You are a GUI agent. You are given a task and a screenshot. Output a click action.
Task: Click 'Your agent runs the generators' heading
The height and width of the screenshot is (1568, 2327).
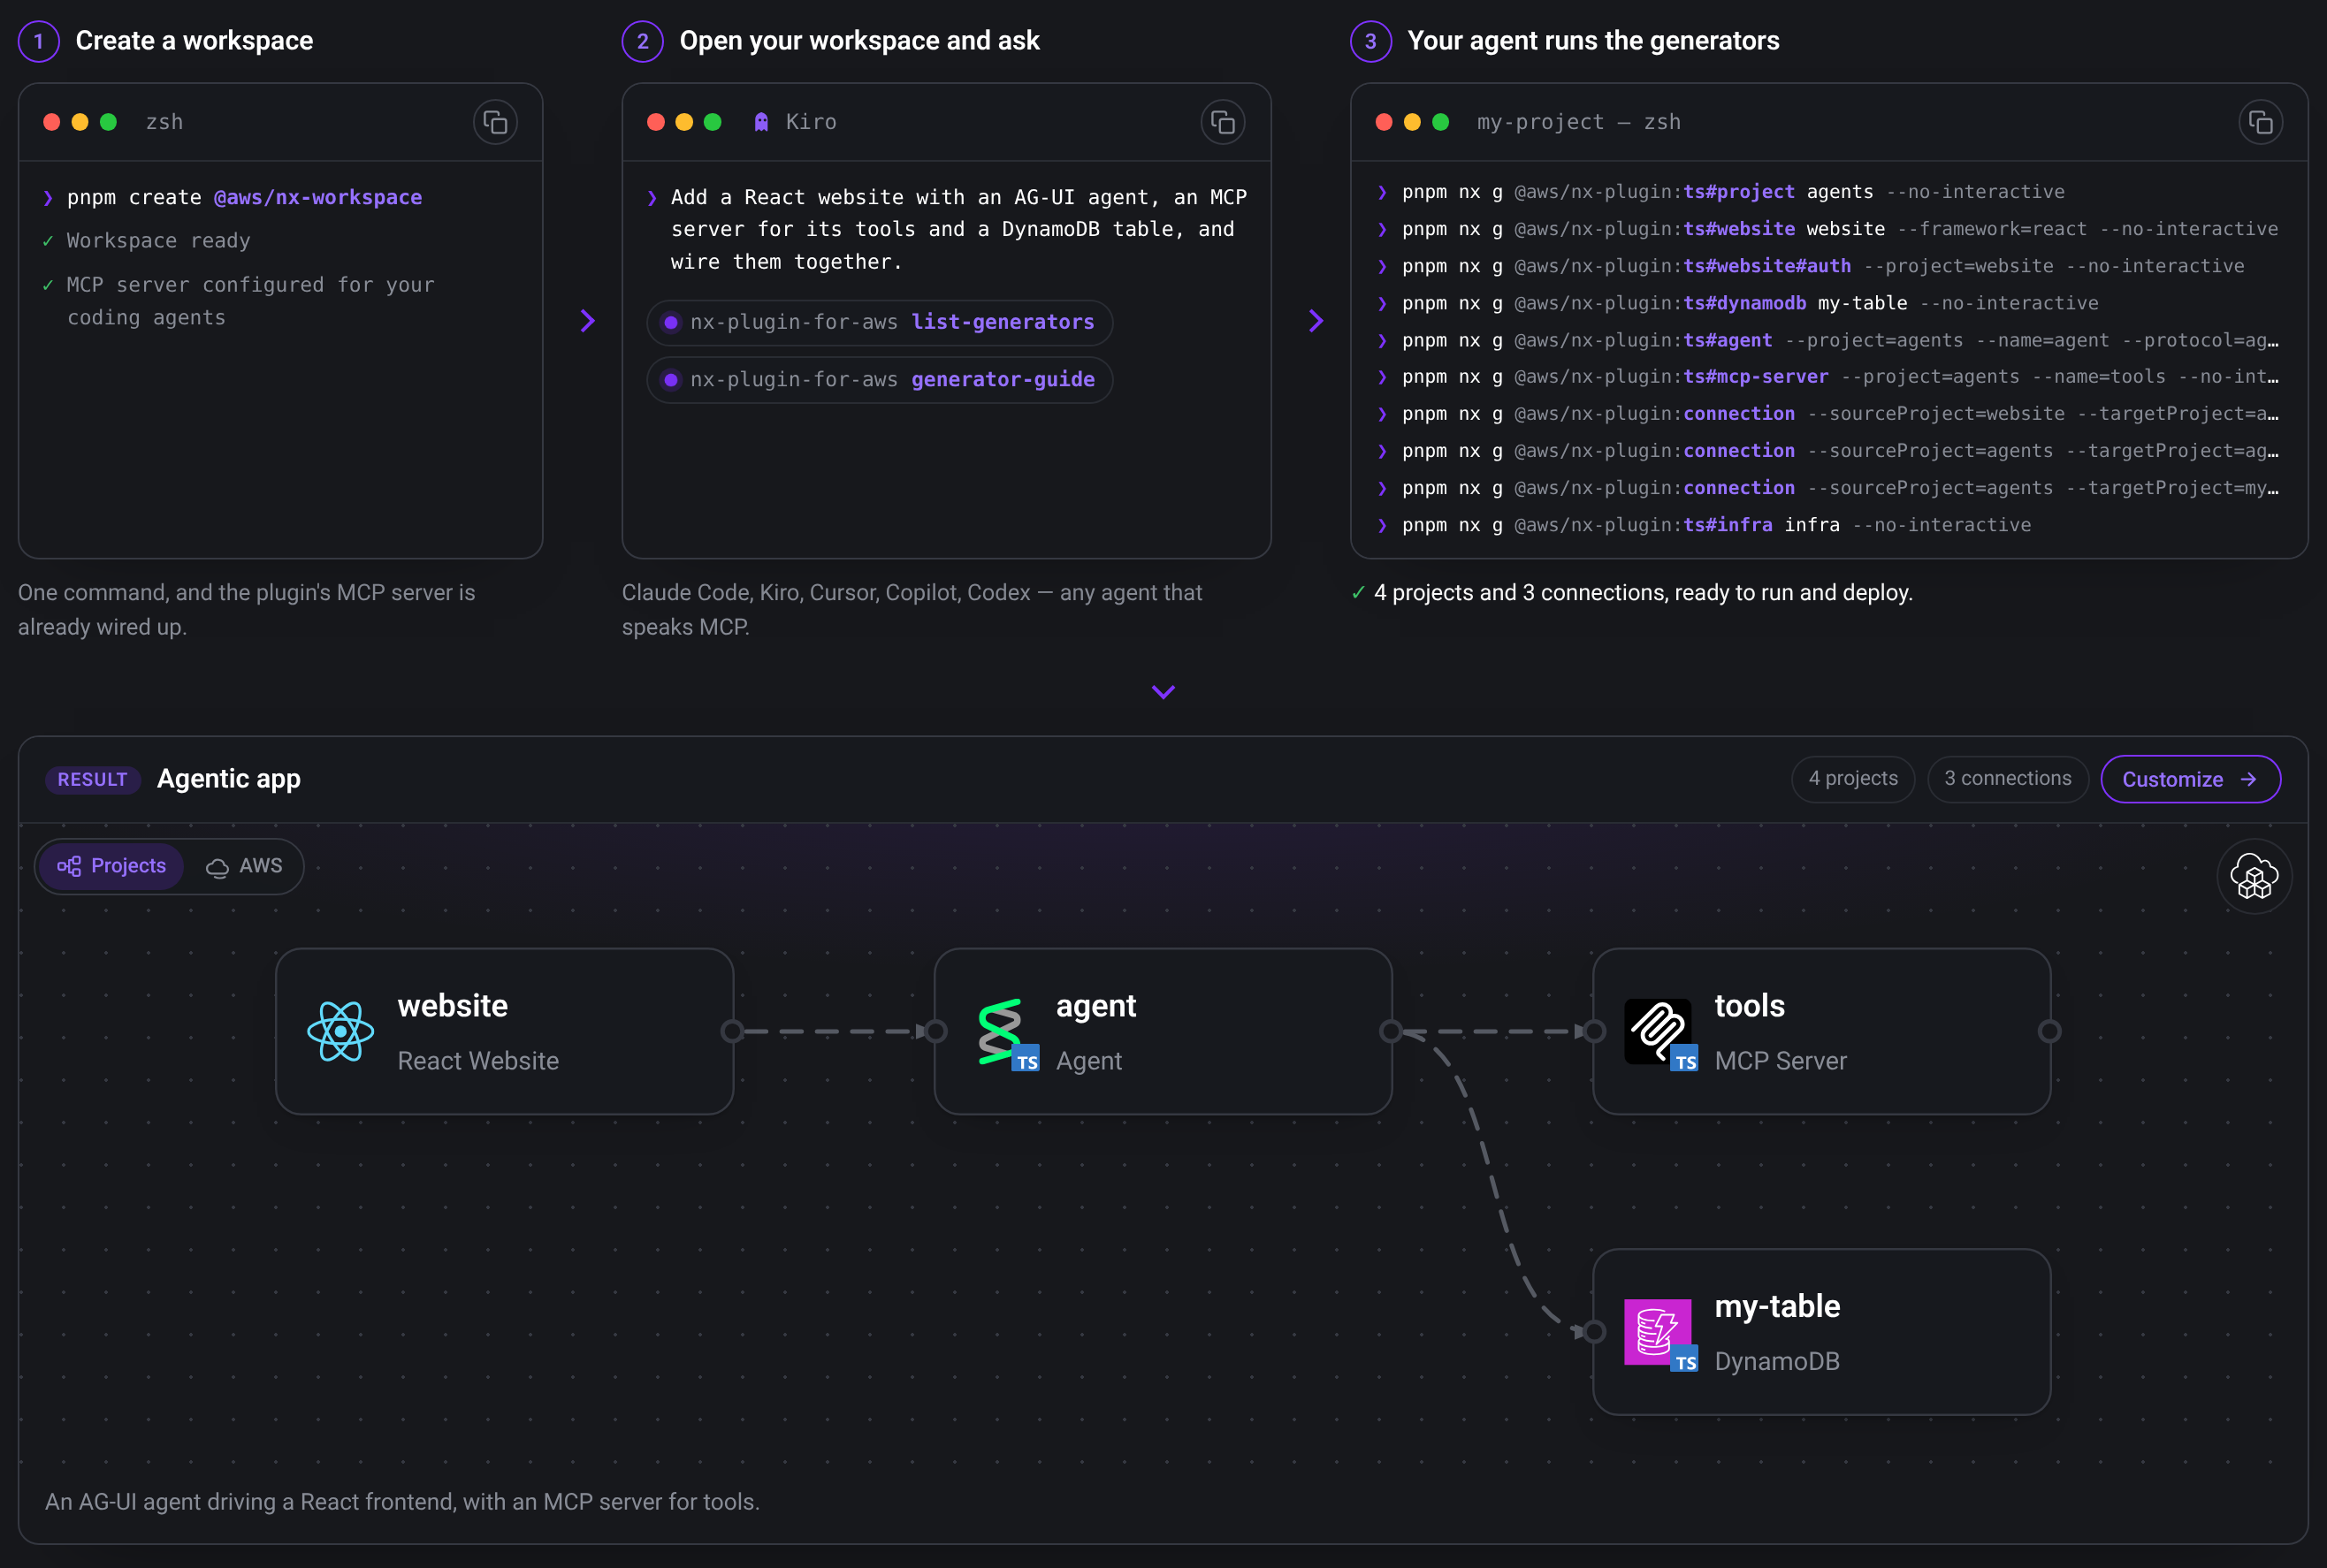point(1593,41)
